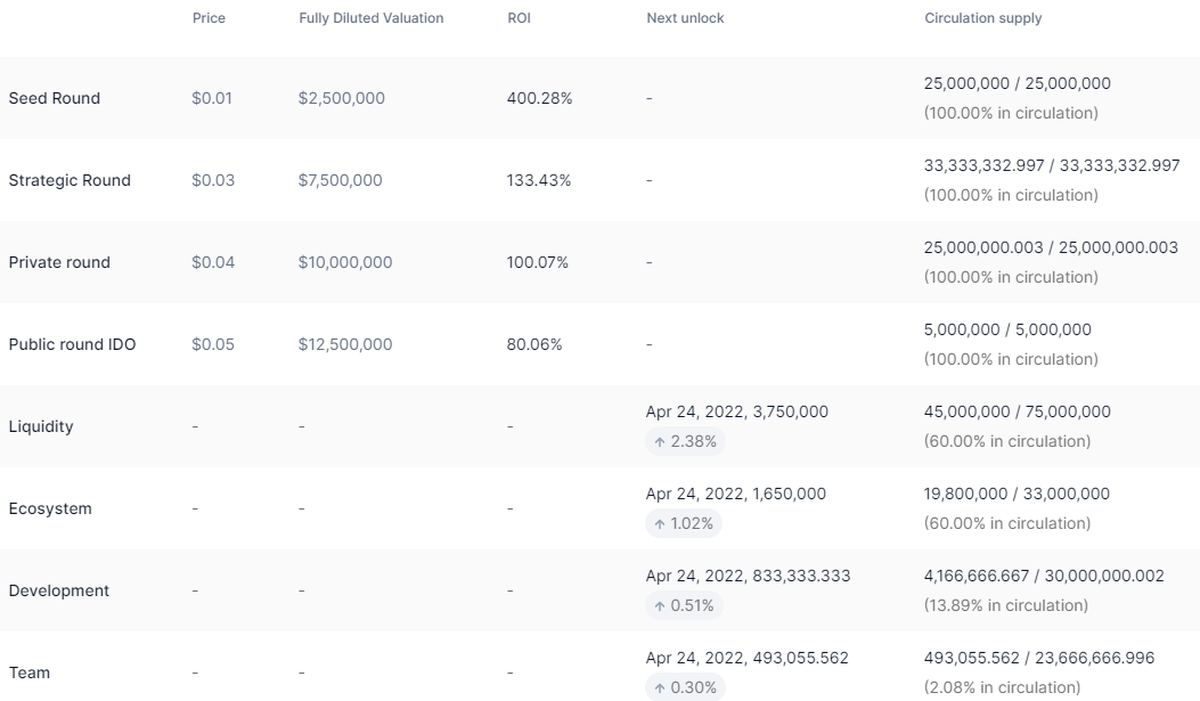Click the Team 0.30% up-arrow badge
The width and height of the screenshot is (1200, 701).
click(x=686, y=687)
